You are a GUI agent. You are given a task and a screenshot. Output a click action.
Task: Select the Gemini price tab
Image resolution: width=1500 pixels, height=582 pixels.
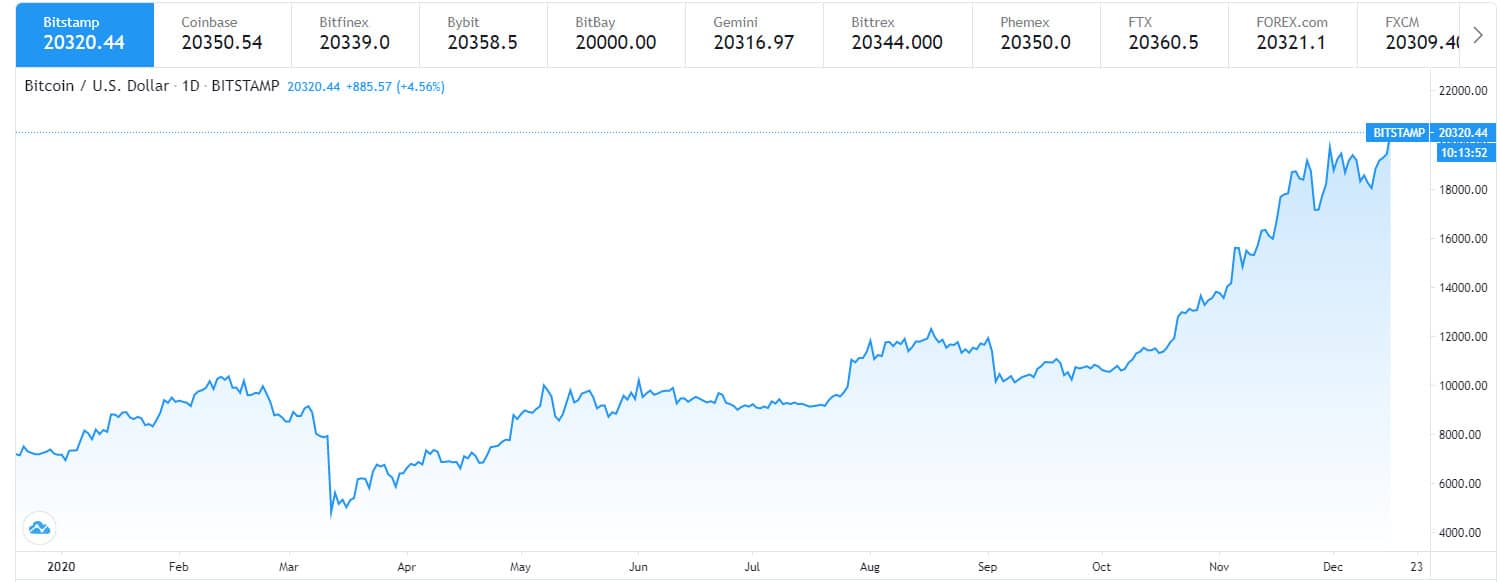click(753, 34)
